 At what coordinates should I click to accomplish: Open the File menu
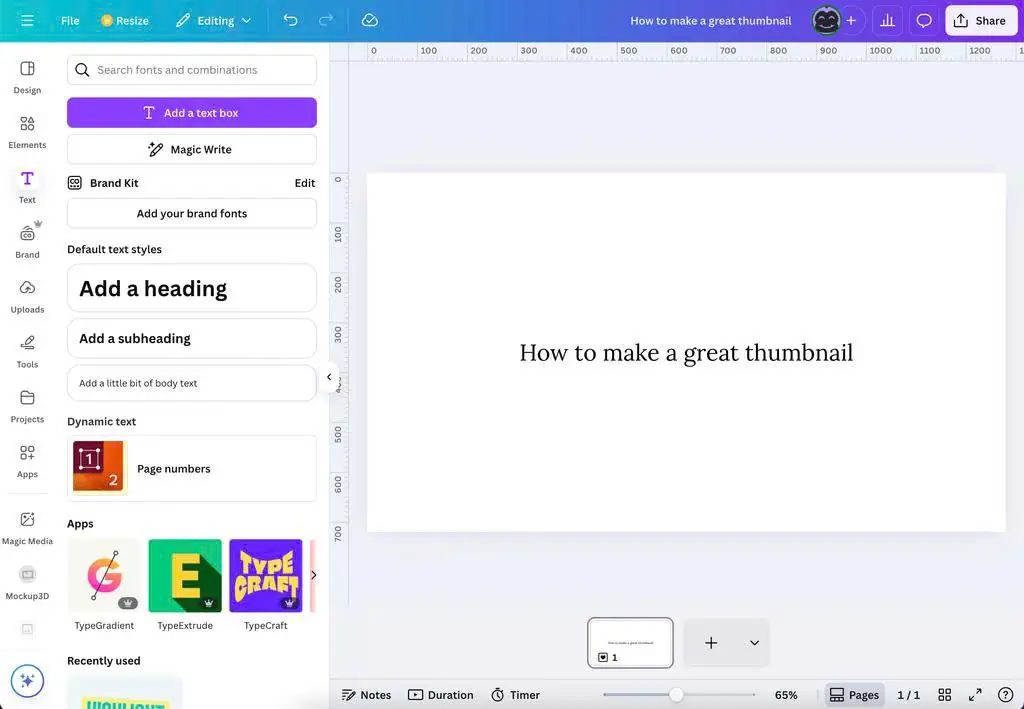pos(70,20)
